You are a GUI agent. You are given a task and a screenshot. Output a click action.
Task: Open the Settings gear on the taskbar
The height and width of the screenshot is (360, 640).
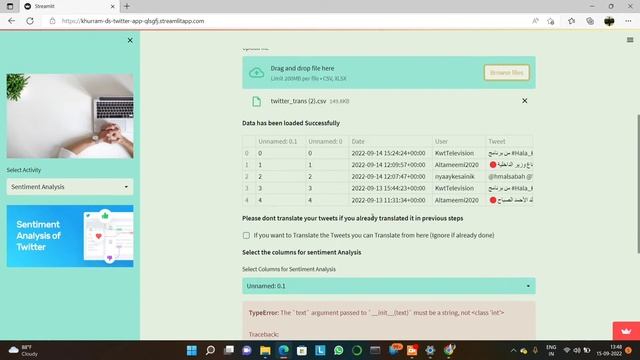coord(430,350)
